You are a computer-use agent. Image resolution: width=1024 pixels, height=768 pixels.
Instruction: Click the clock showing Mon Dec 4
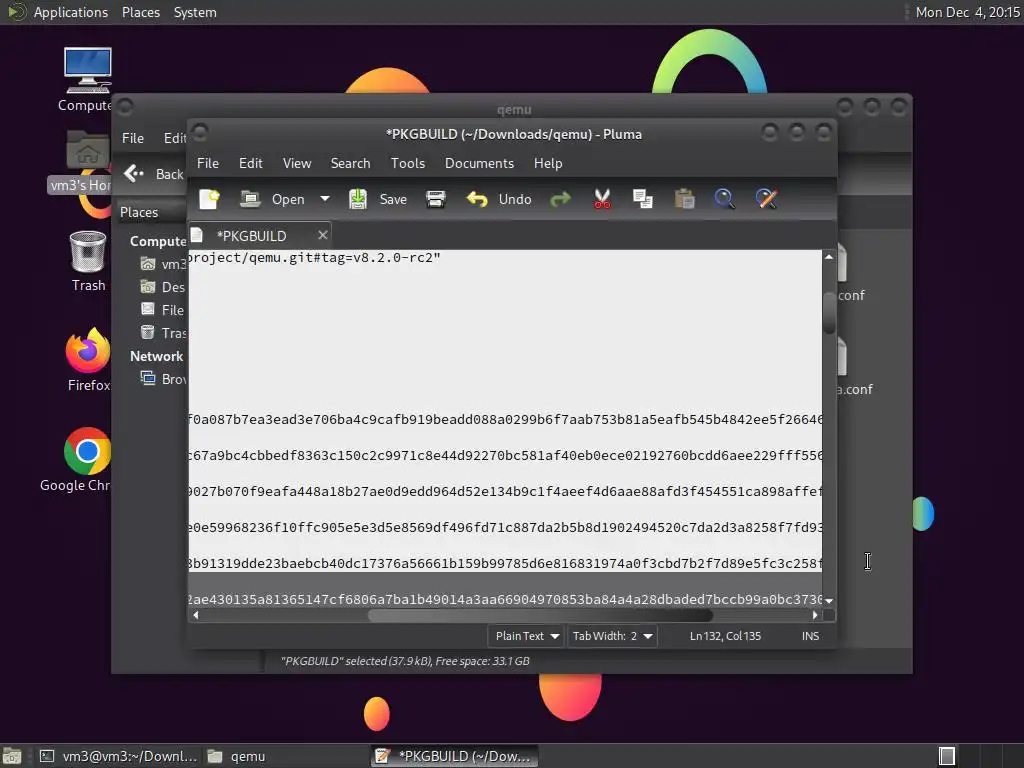tap(967, 12)
